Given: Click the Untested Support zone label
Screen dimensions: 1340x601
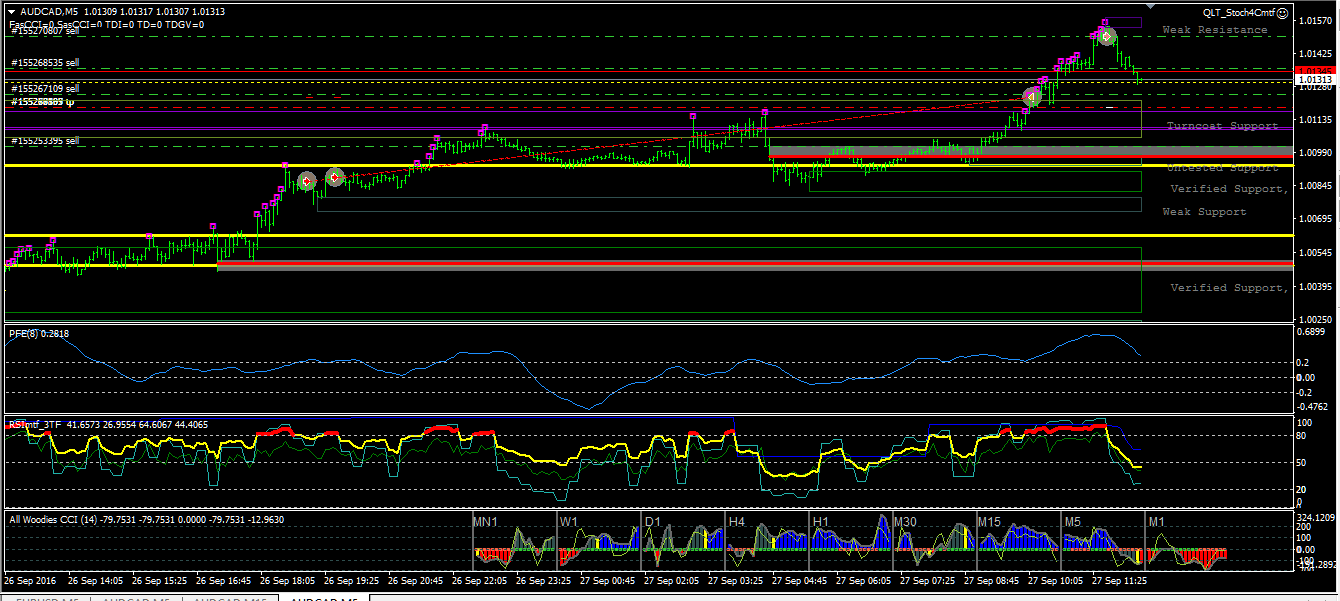Looking at the screenshot, I should click(1222, 168).
